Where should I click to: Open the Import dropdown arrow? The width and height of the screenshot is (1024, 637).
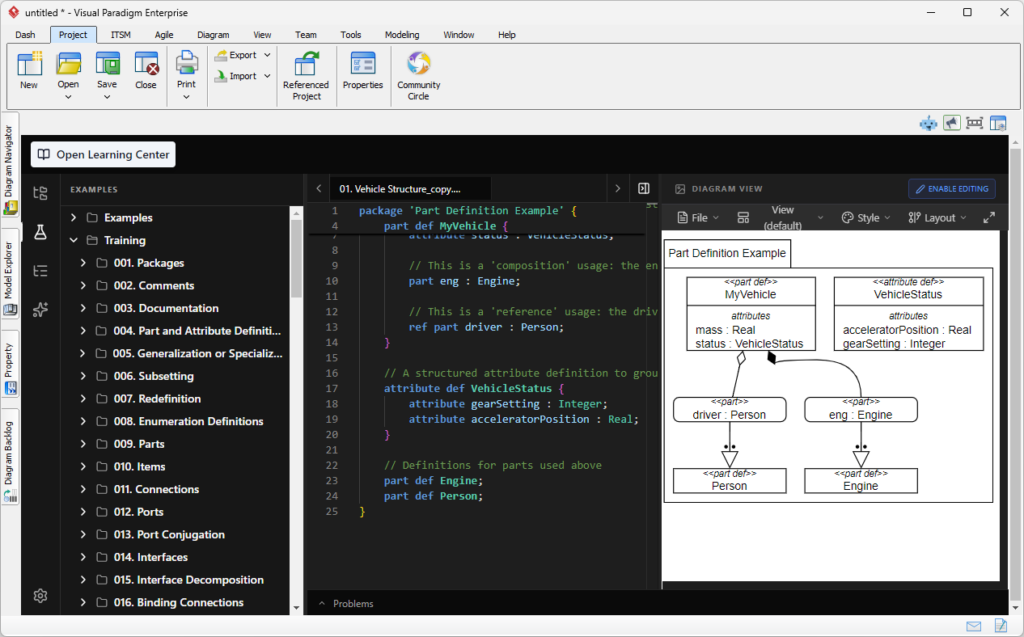coord(267,76)
